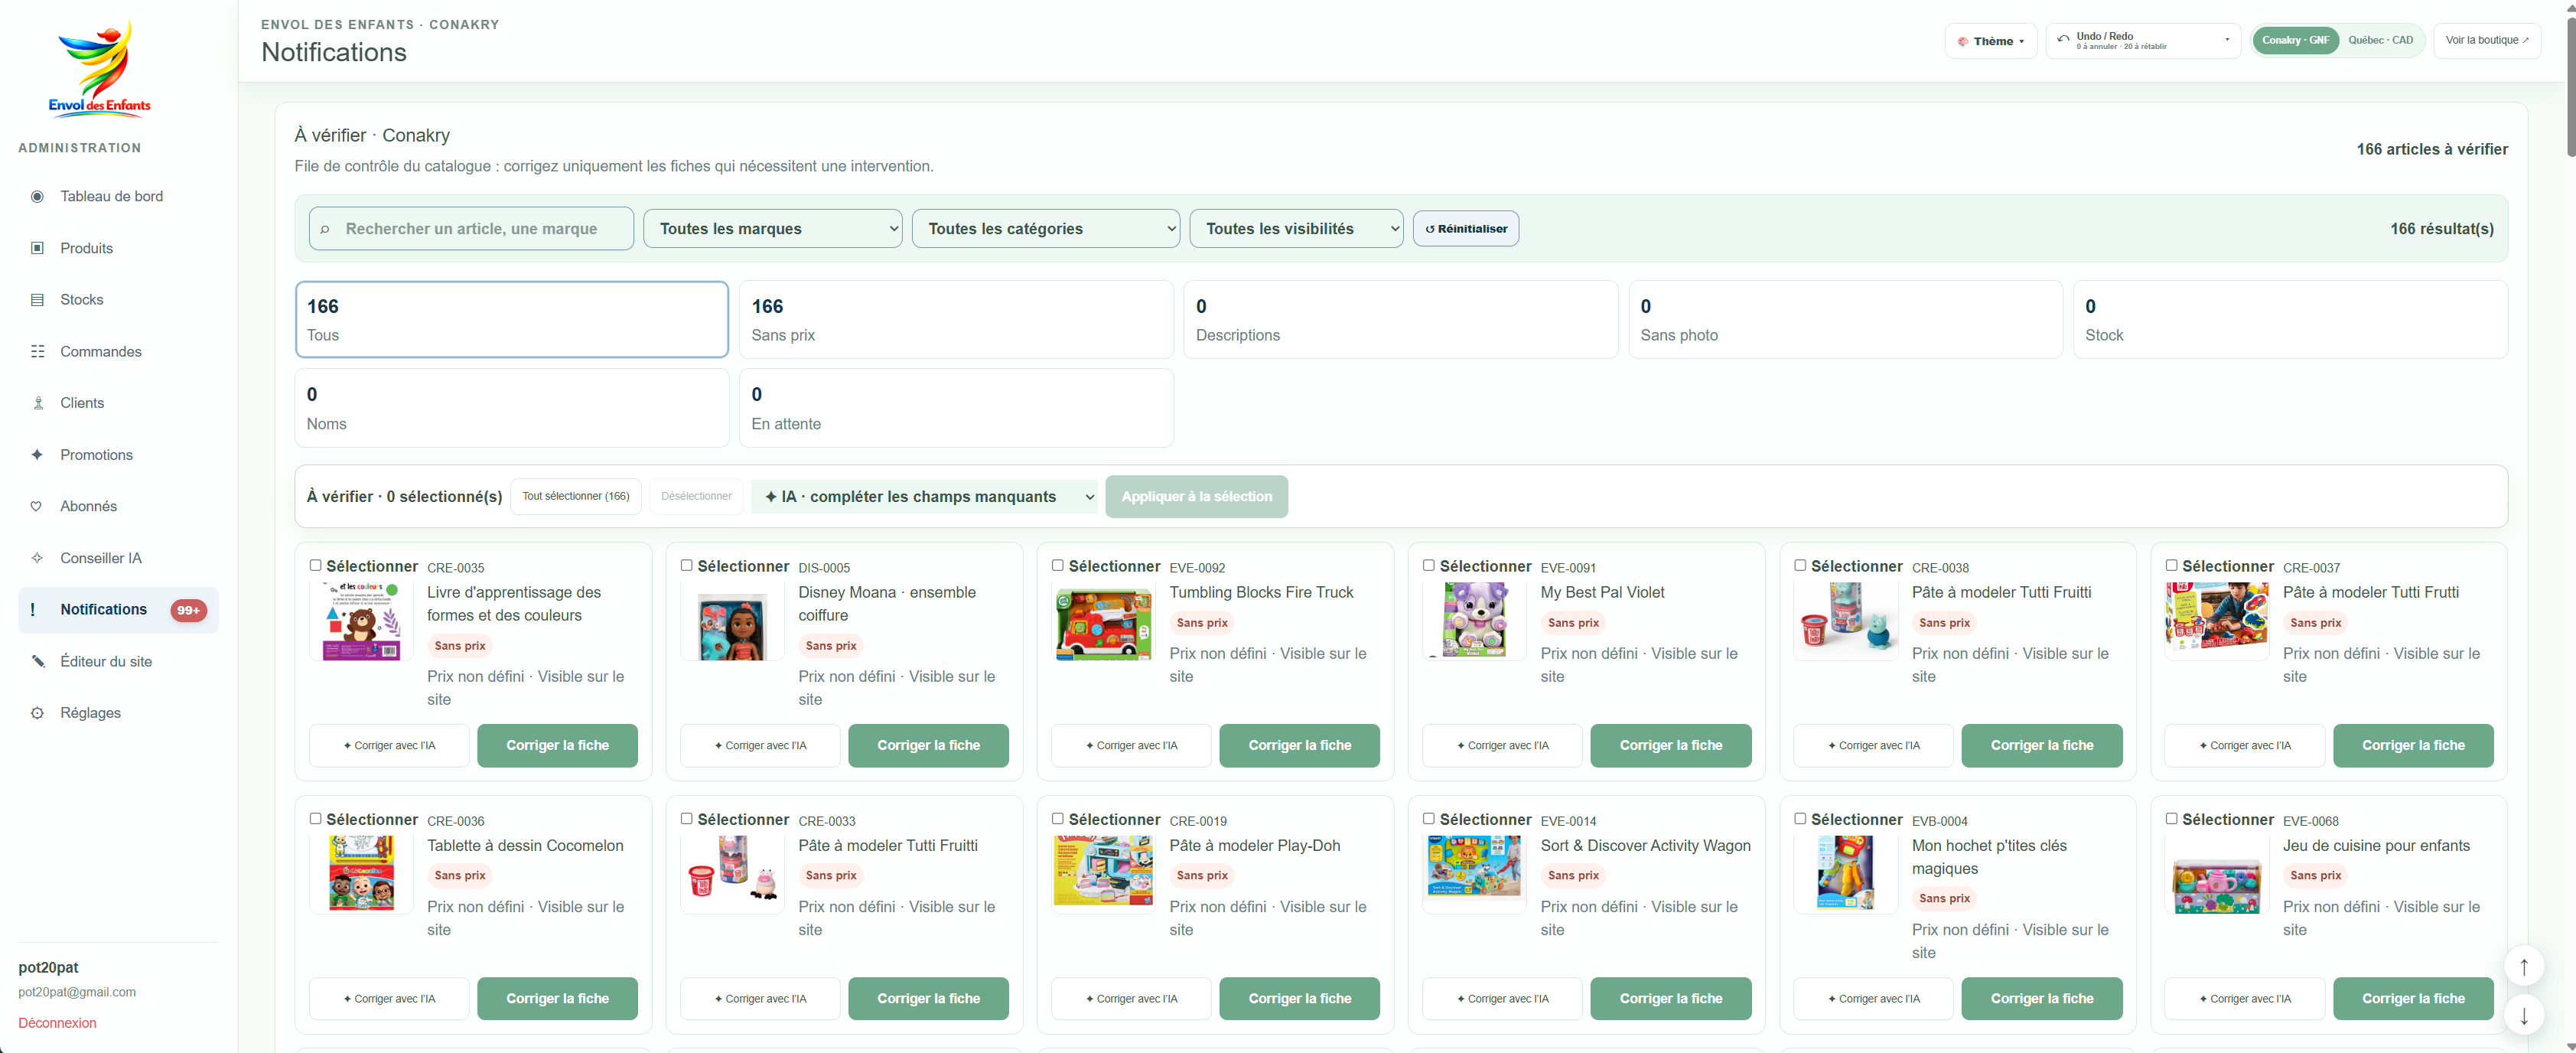Viewport: 2576px width, 1053px height.
Task: Click the Éditeur du site pencil icon
Action: 37,661
